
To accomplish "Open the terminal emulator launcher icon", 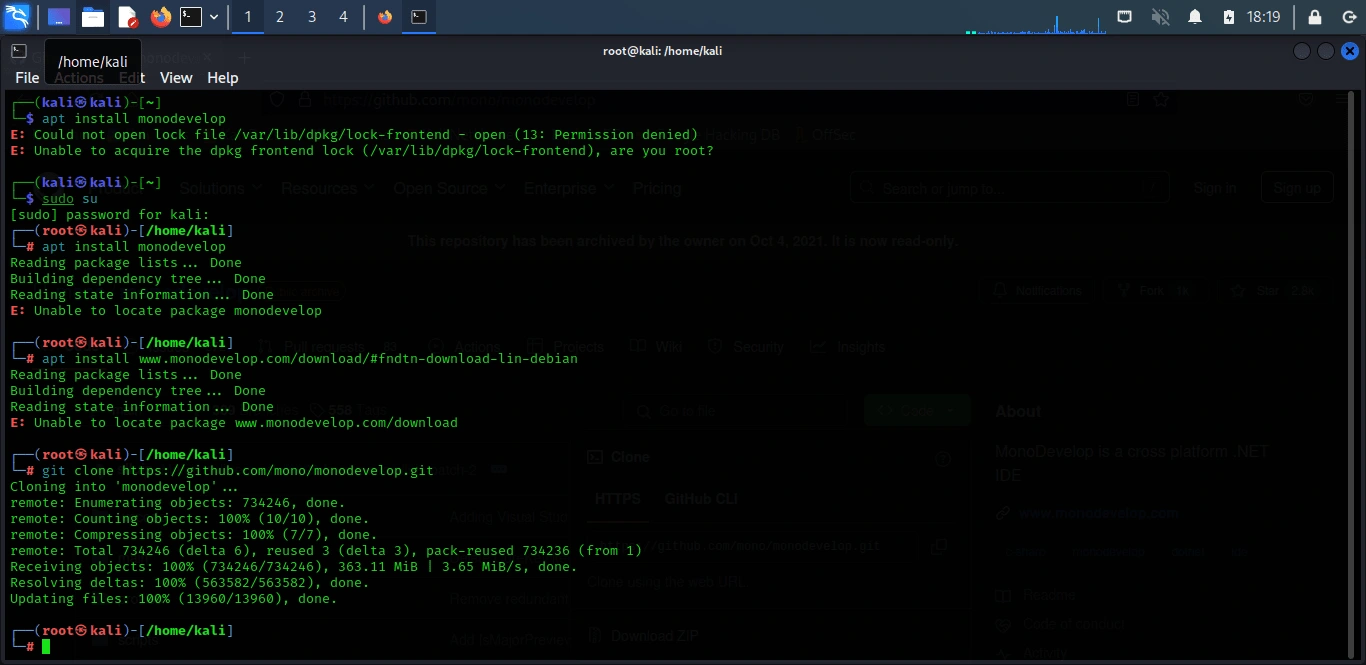I will click(191, 17).
